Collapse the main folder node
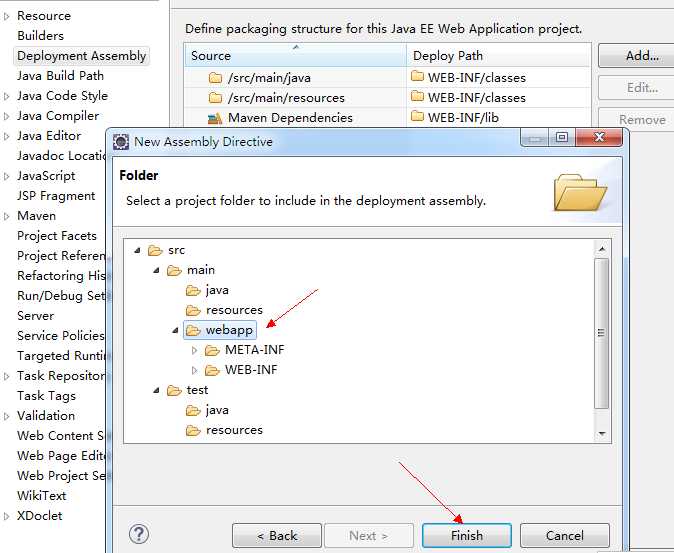Image resolution: width=674 pixels, height=553 pixels. point(156,270)
